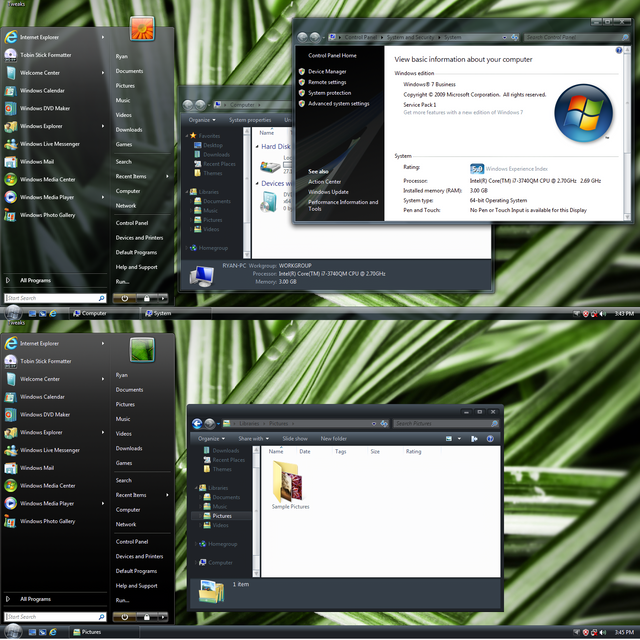Click the change view icon in Pictures
640x640 pixels.
click(x=449, y=439)
